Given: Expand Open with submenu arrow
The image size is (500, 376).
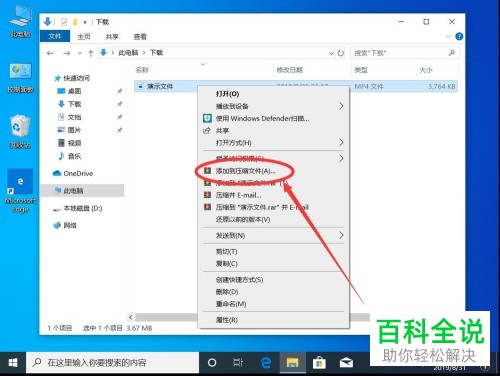Looking at the screenshot, I should click(x=341, y=142).
